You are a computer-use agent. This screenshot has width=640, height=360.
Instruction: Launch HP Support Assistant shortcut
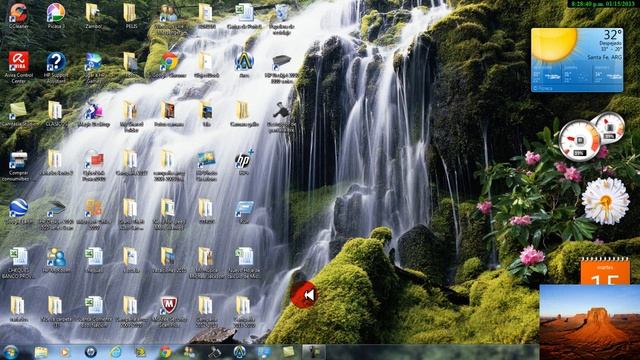pyautogui.click(x=56, y=67)
